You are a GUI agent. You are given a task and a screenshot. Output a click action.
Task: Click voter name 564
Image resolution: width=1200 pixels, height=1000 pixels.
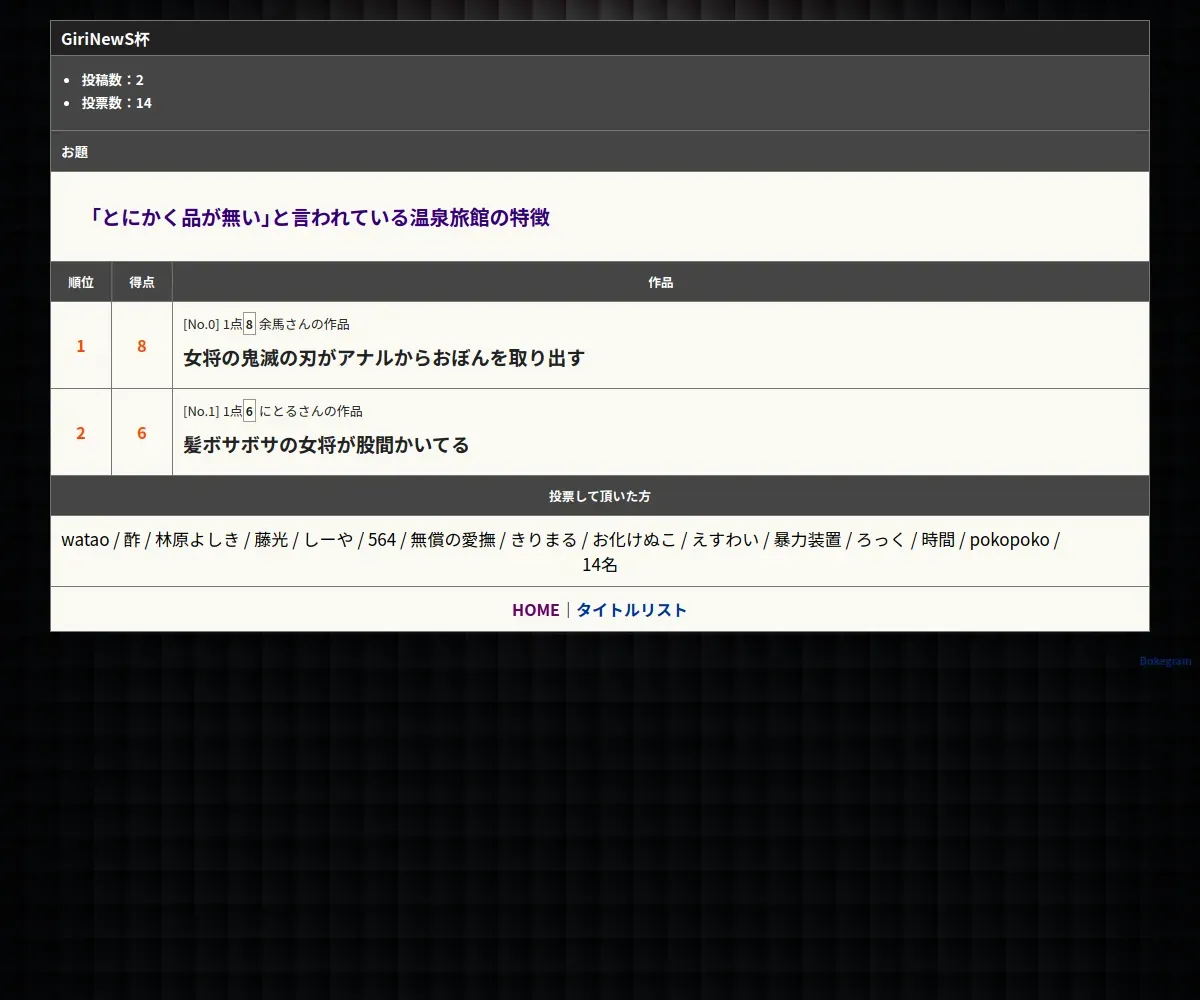382,540
